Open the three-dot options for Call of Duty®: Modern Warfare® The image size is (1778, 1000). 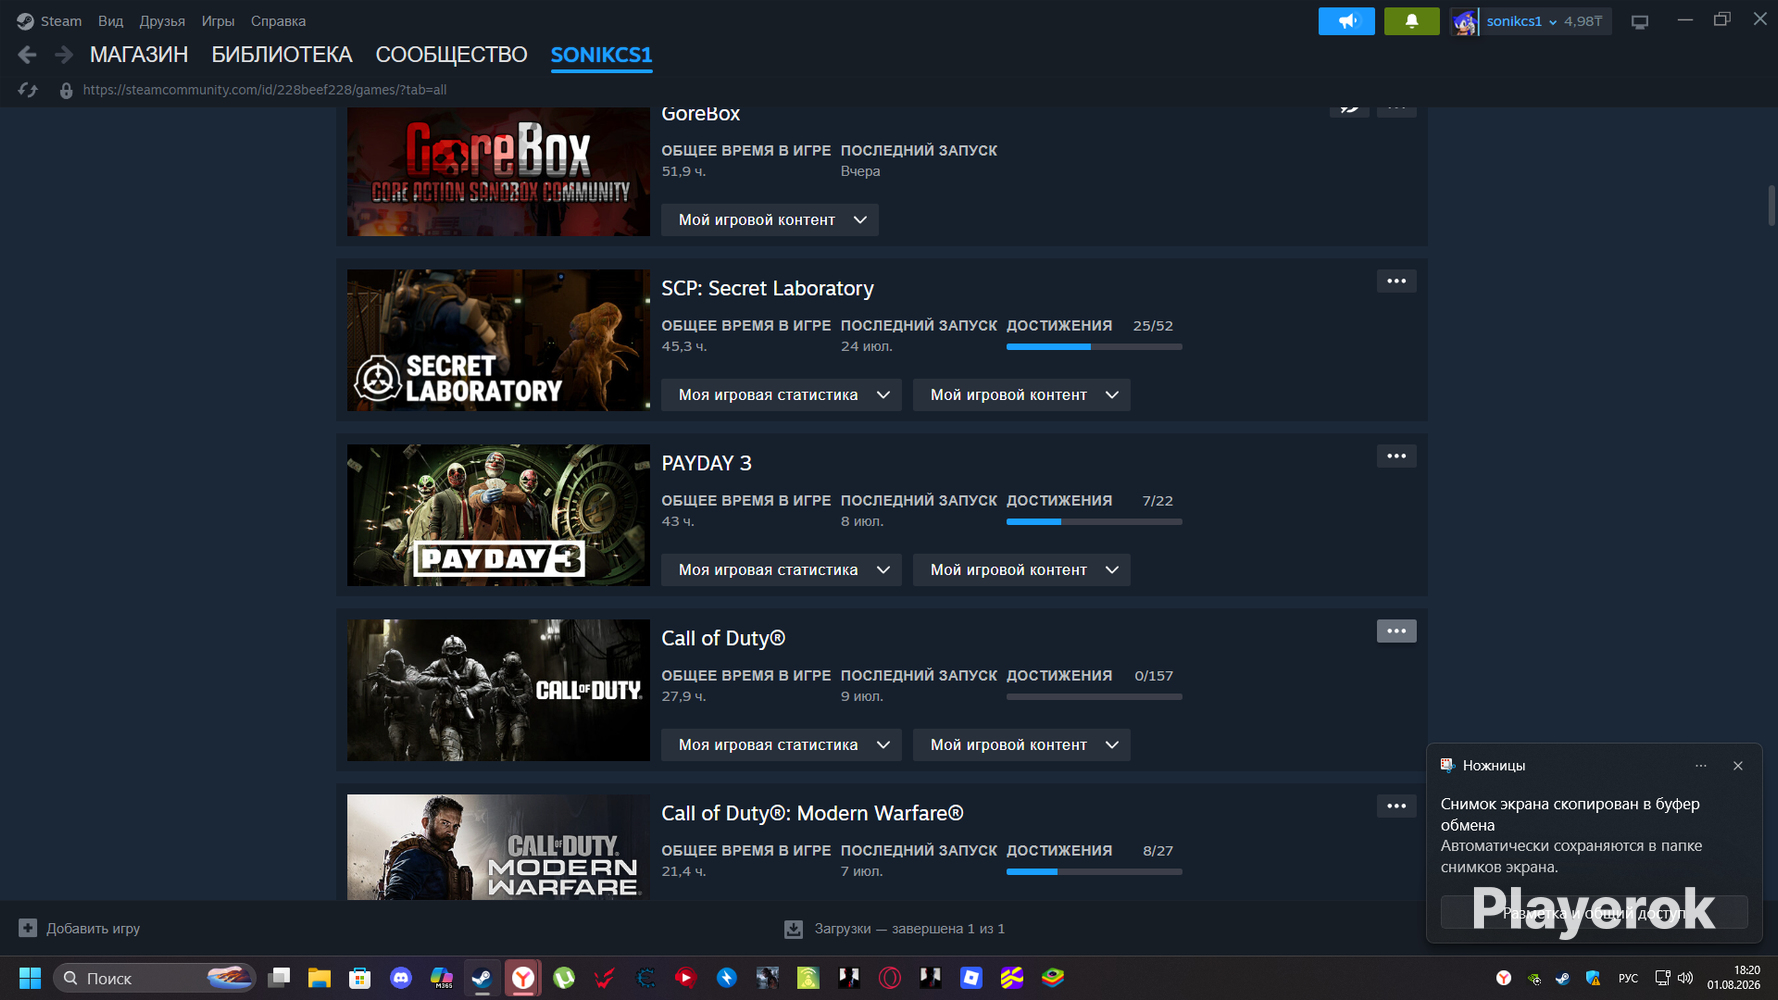coord(1396,806)
